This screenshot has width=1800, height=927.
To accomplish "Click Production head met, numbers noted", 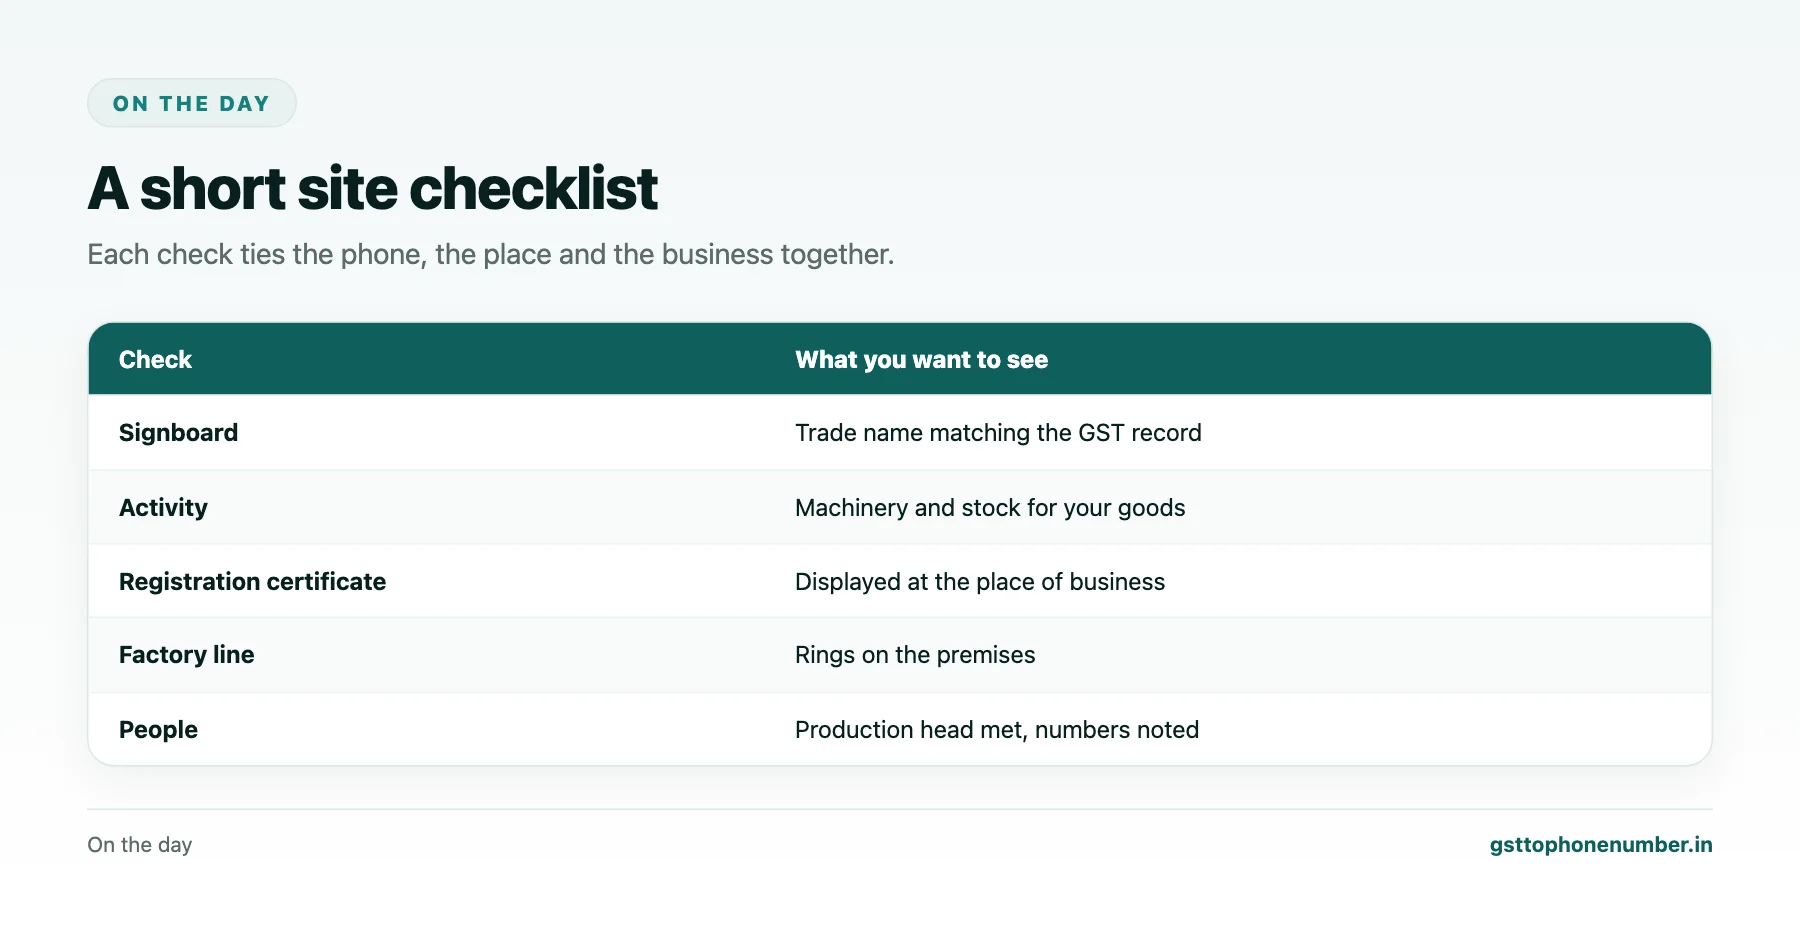I will [997, 730].
